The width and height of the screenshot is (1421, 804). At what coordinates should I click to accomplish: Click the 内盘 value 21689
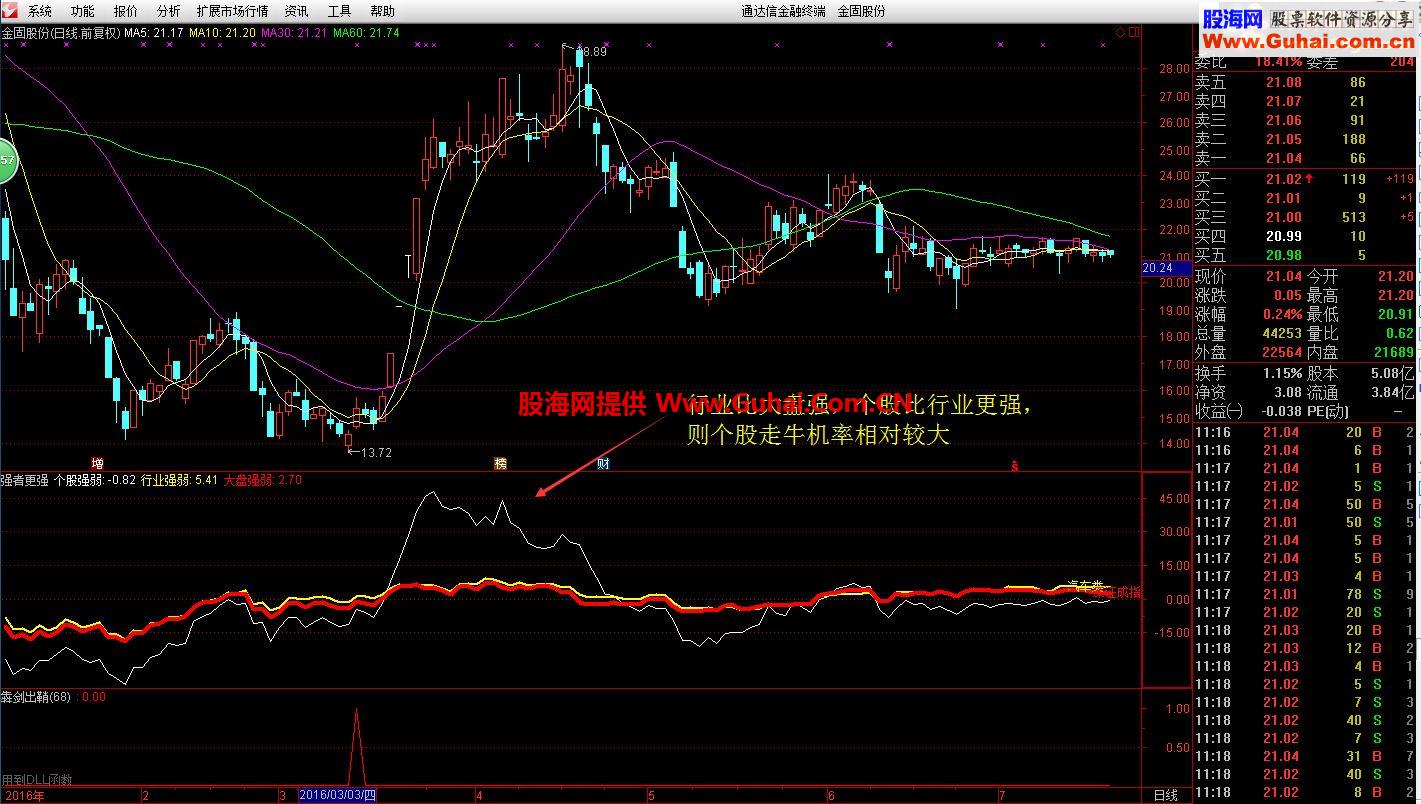[x=1392, y=352]
